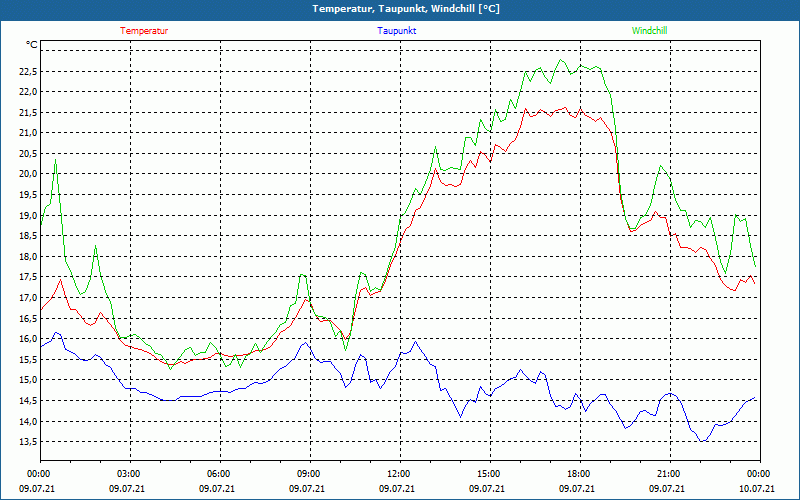Click the red Temperatur legend label
This screenshot has height=500, width=800.
pyautogui.click(x=144, y=31)
